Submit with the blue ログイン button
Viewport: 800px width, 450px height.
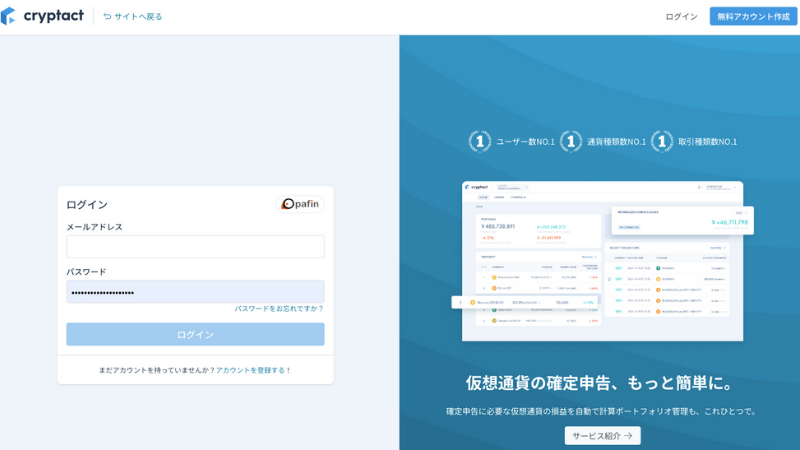coord(195,334)
